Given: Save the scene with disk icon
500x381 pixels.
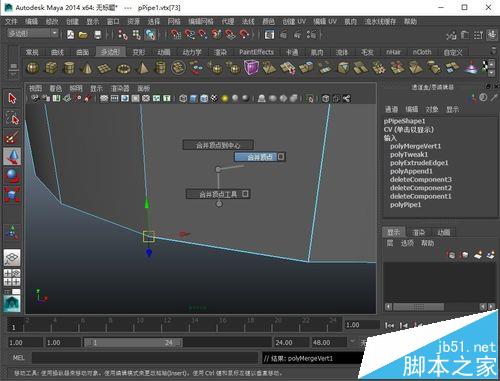Looking at the screenshot, I should click(97, 34).
